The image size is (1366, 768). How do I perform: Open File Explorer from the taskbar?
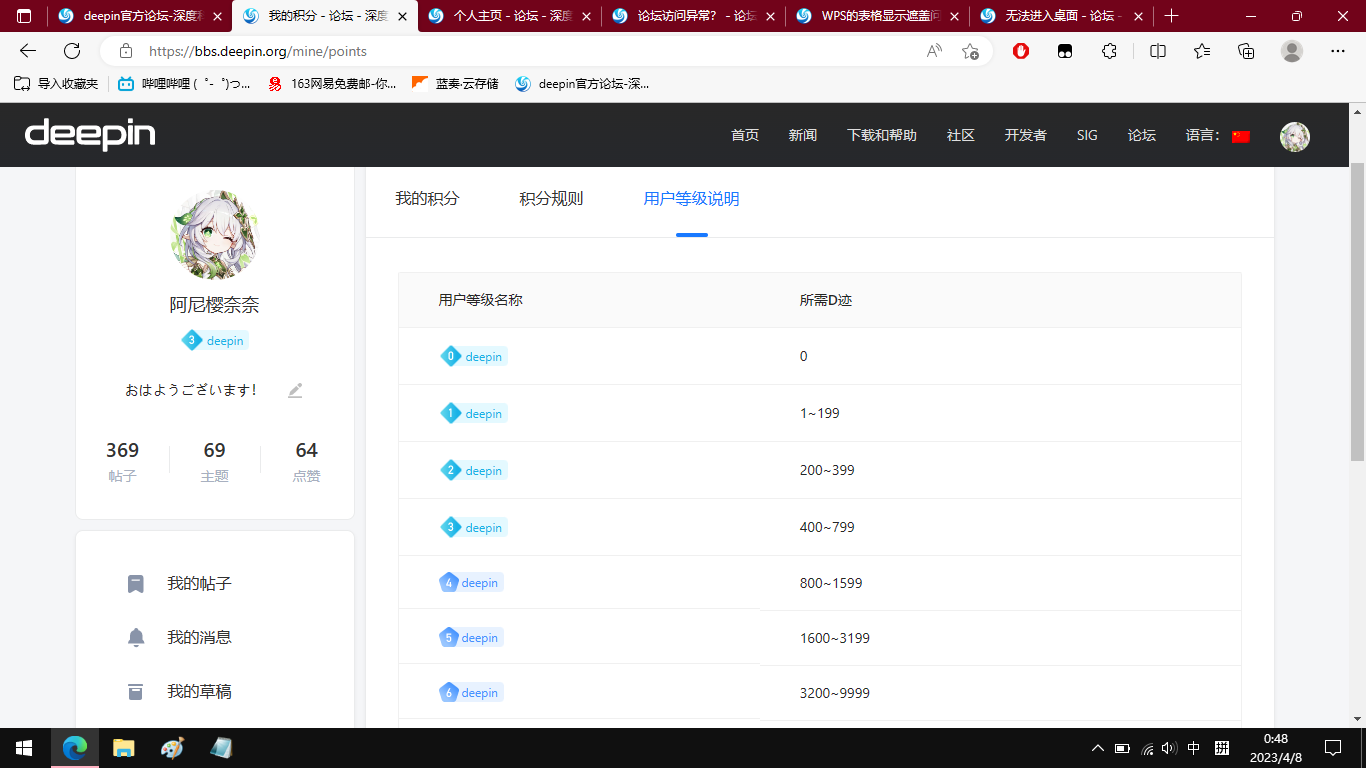[123, 748]
